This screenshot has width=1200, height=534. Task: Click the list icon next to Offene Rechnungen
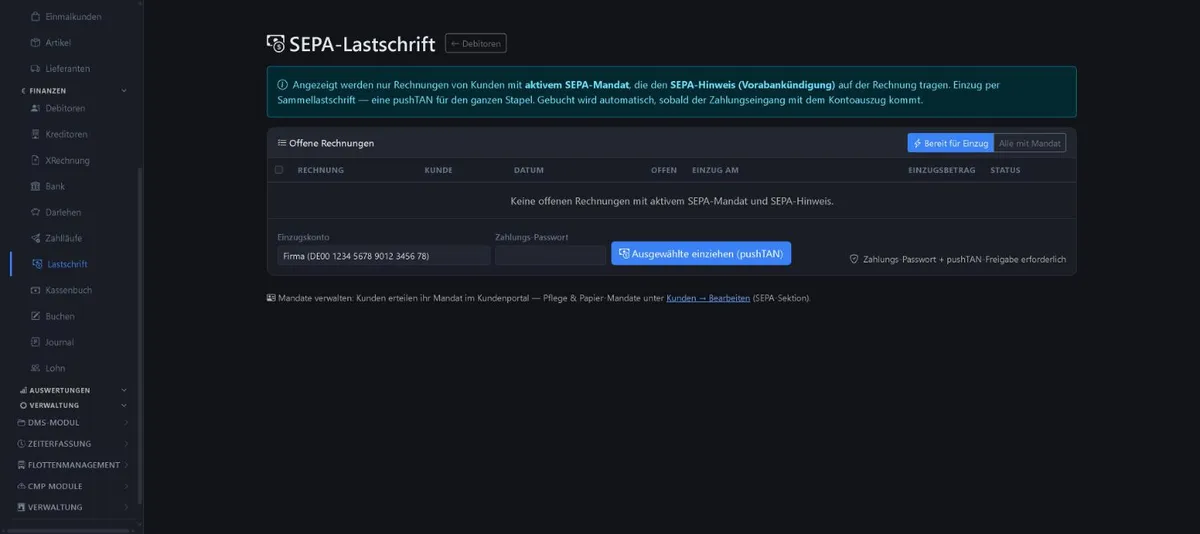point(282,143)
